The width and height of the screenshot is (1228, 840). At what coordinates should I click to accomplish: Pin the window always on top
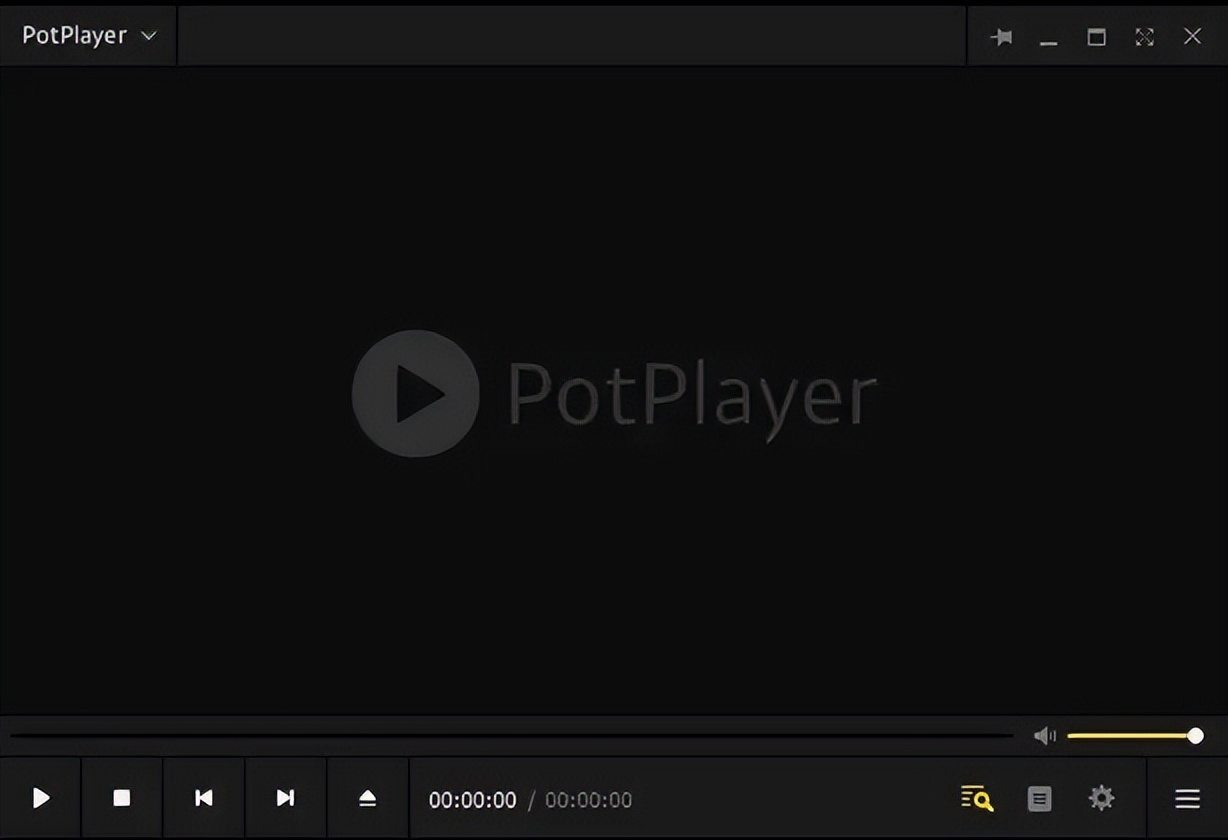pyautogui.click(x=1001, y=37)
